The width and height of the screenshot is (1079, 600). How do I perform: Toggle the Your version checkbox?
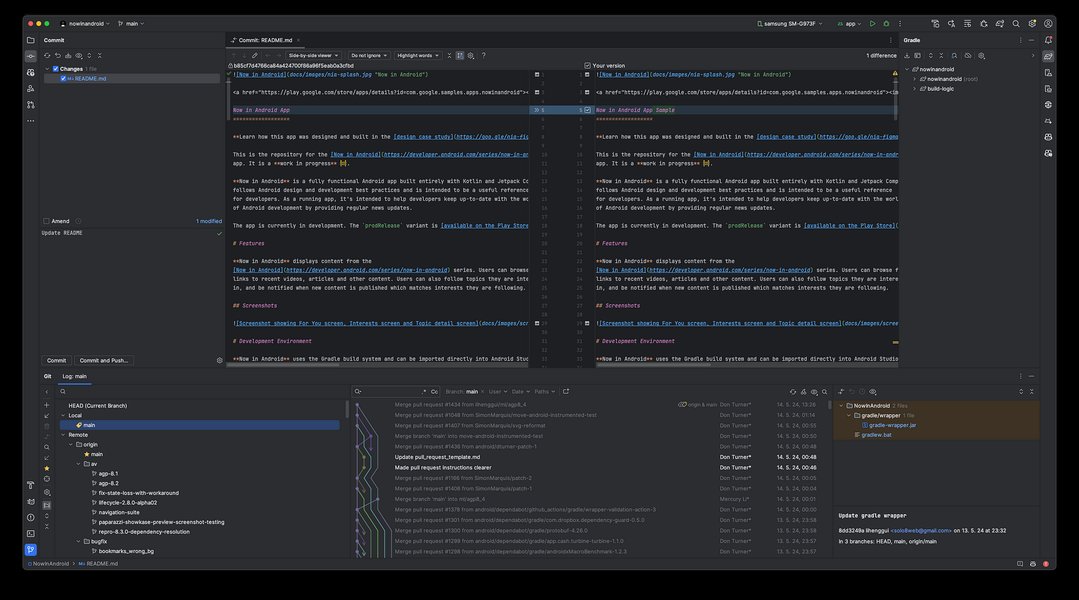(588, 65)
